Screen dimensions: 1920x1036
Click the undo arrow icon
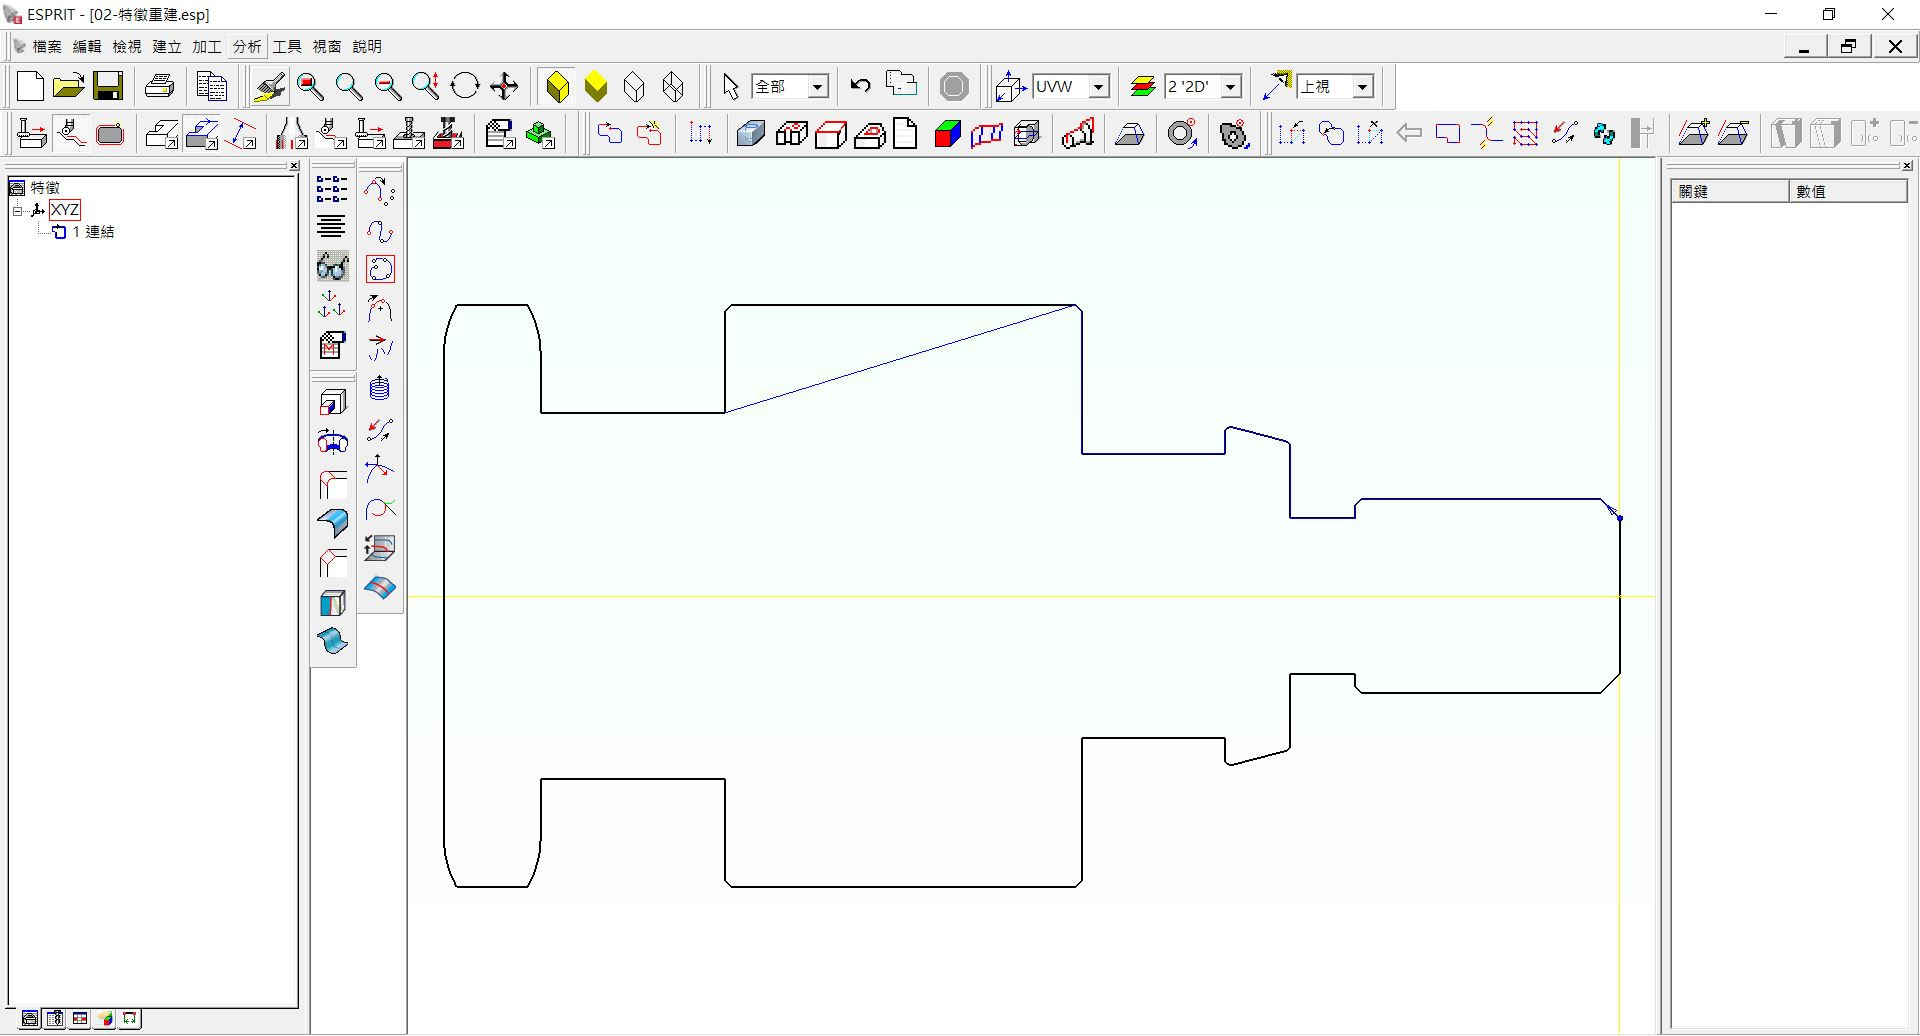pos(860,86)
